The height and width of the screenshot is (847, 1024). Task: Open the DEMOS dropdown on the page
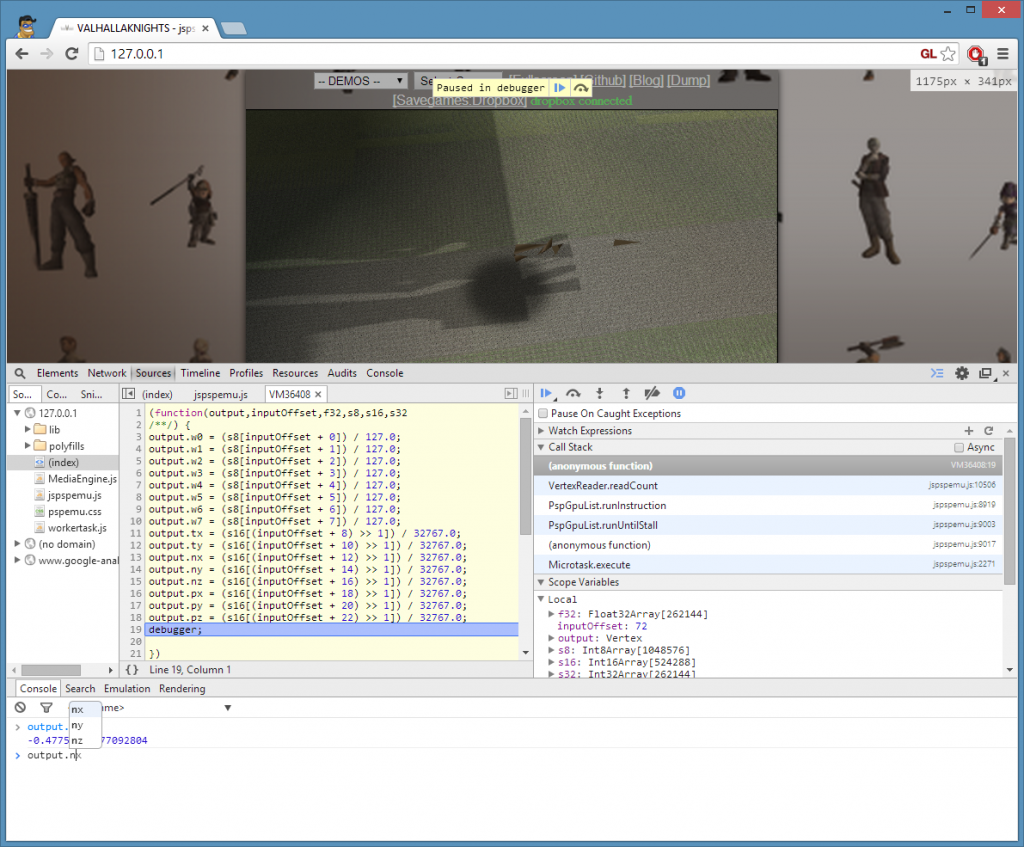[360, 81]
